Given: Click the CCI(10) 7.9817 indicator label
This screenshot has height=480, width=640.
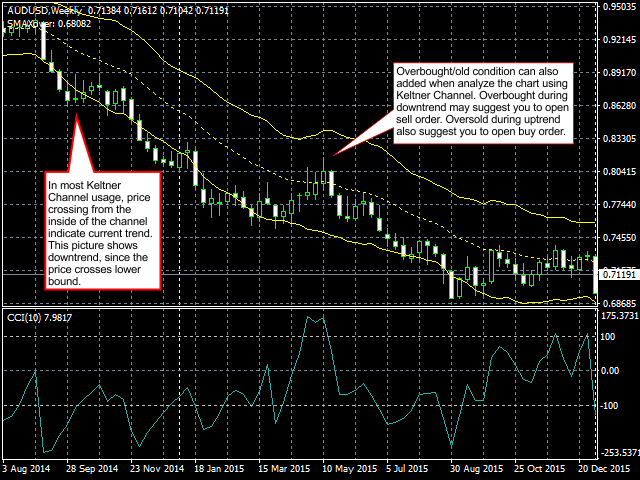Looking at the screenshot, I should point(40,318).
